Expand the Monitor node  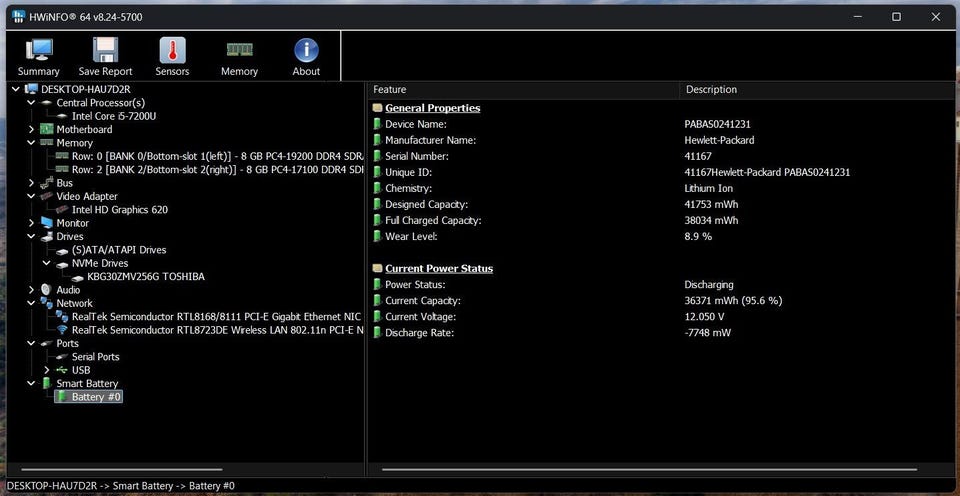tap(31, 223)
